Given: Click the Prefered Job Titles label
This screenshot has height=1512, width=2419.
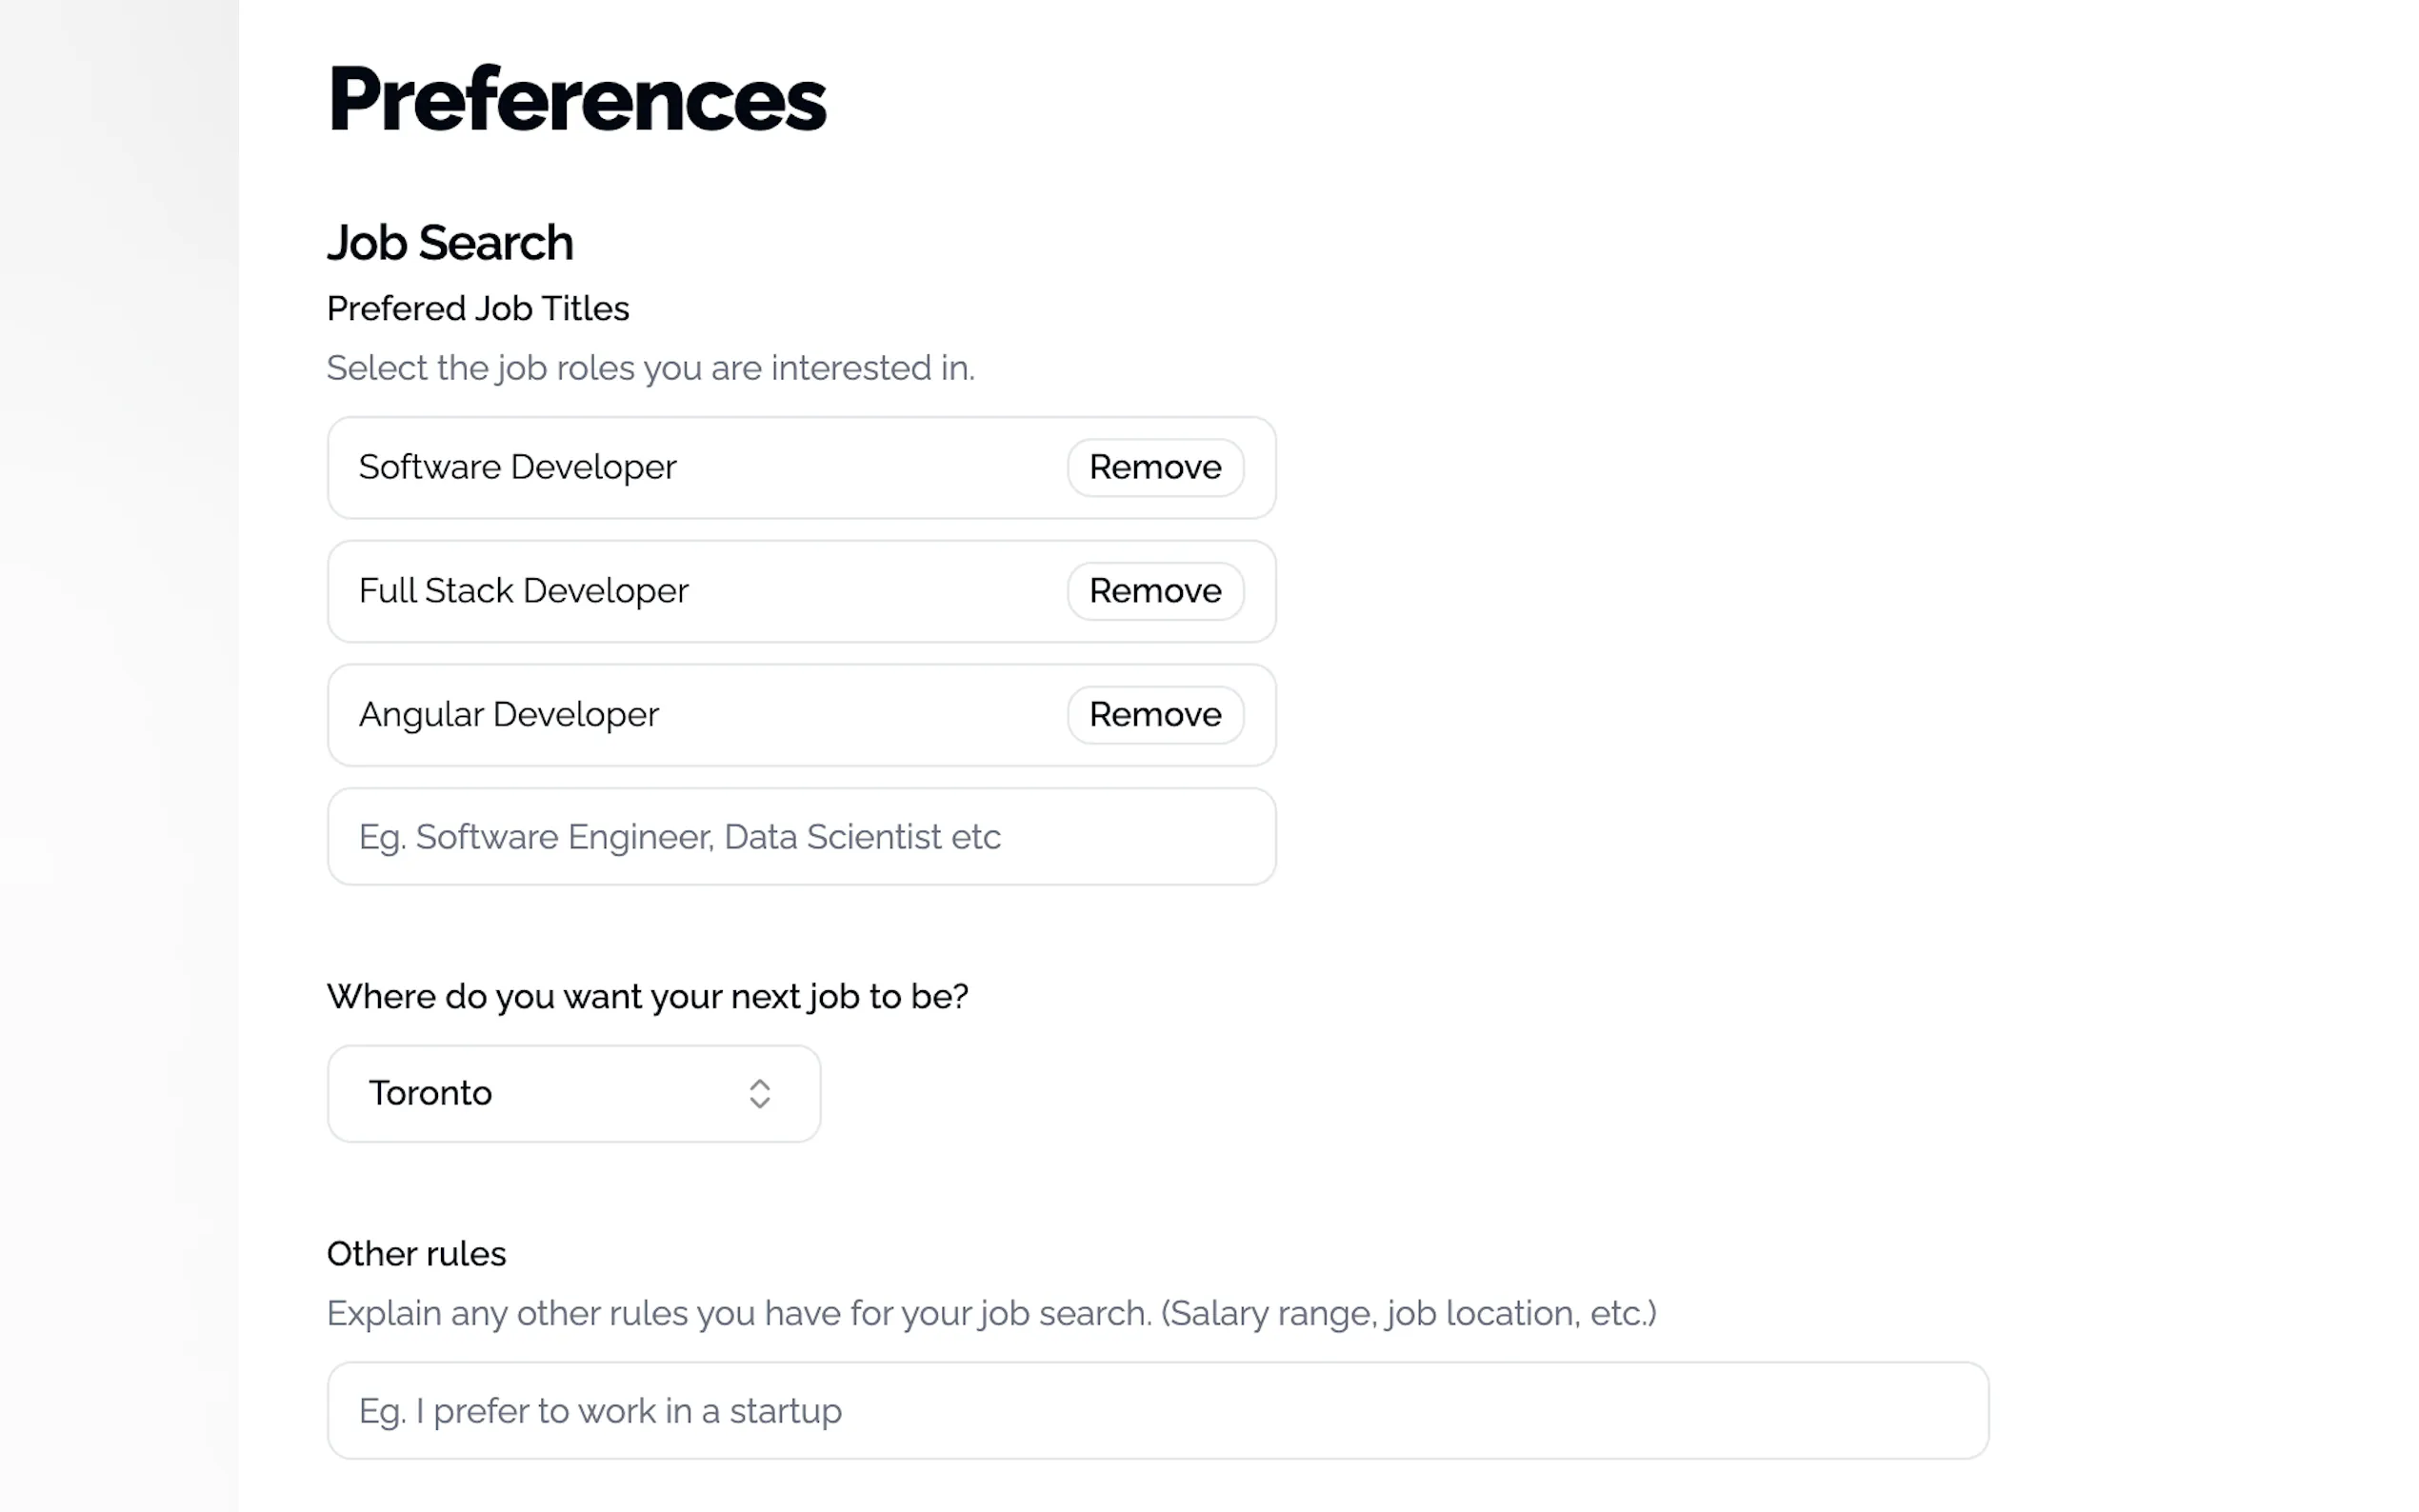Looking at the screenshot, I should point(477,308).
